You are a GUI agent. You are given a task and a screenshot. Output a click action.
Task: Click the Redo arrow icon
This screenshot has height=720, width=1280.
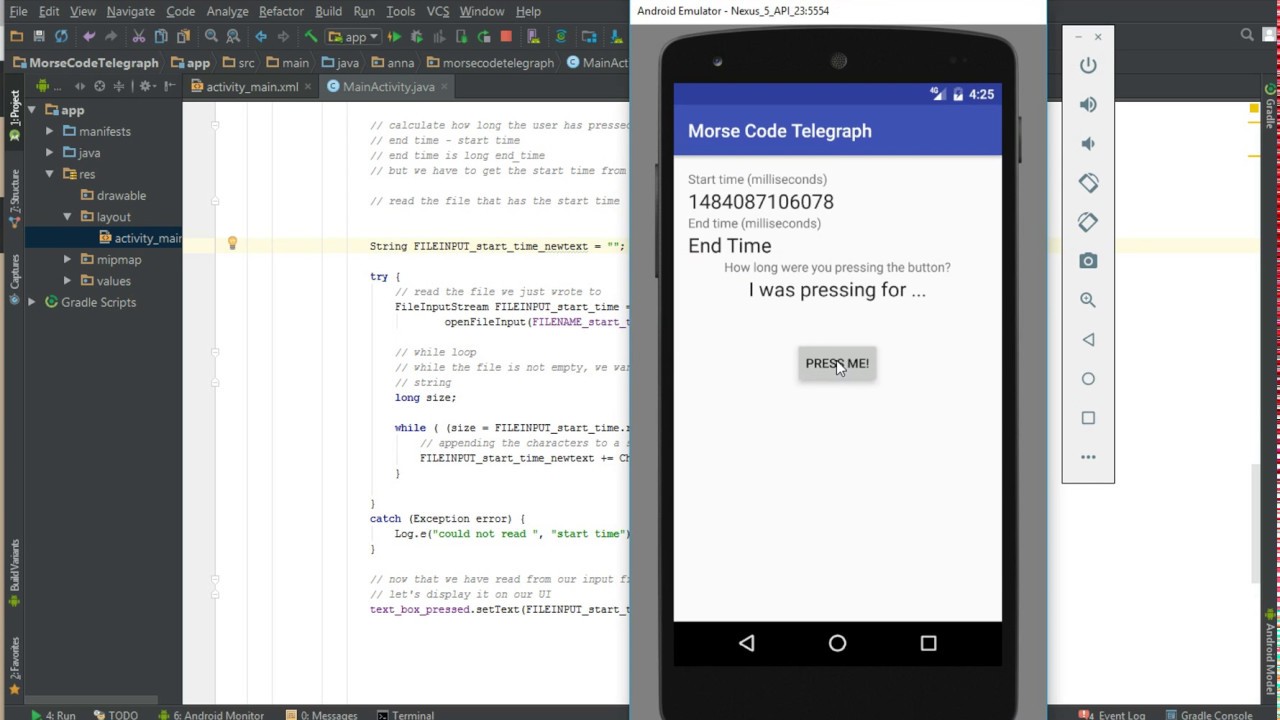[x=111, y=36]
